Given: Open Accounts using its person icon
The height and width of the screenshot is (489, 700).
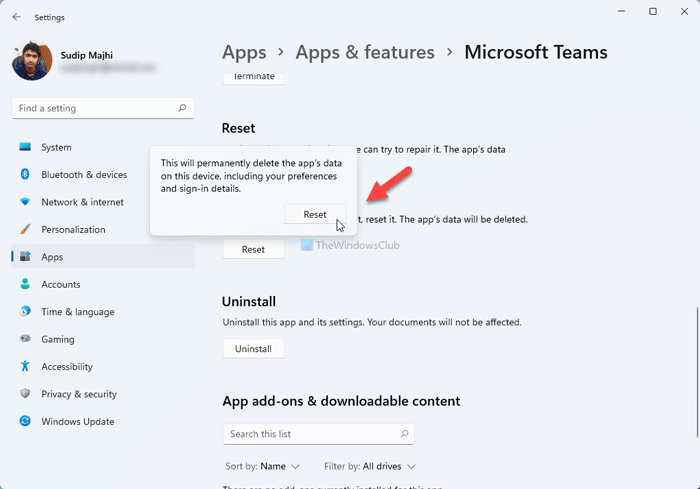Looking at the screenshot, I should [26, 284].
